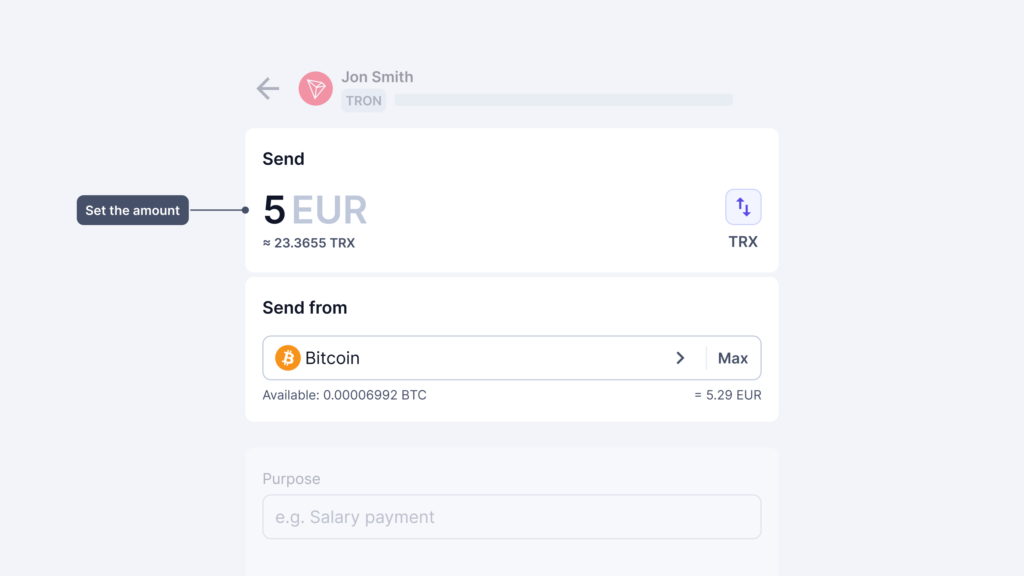
Task: Click the orange Bitcoin logo icon
Action: tap(287, 358)
